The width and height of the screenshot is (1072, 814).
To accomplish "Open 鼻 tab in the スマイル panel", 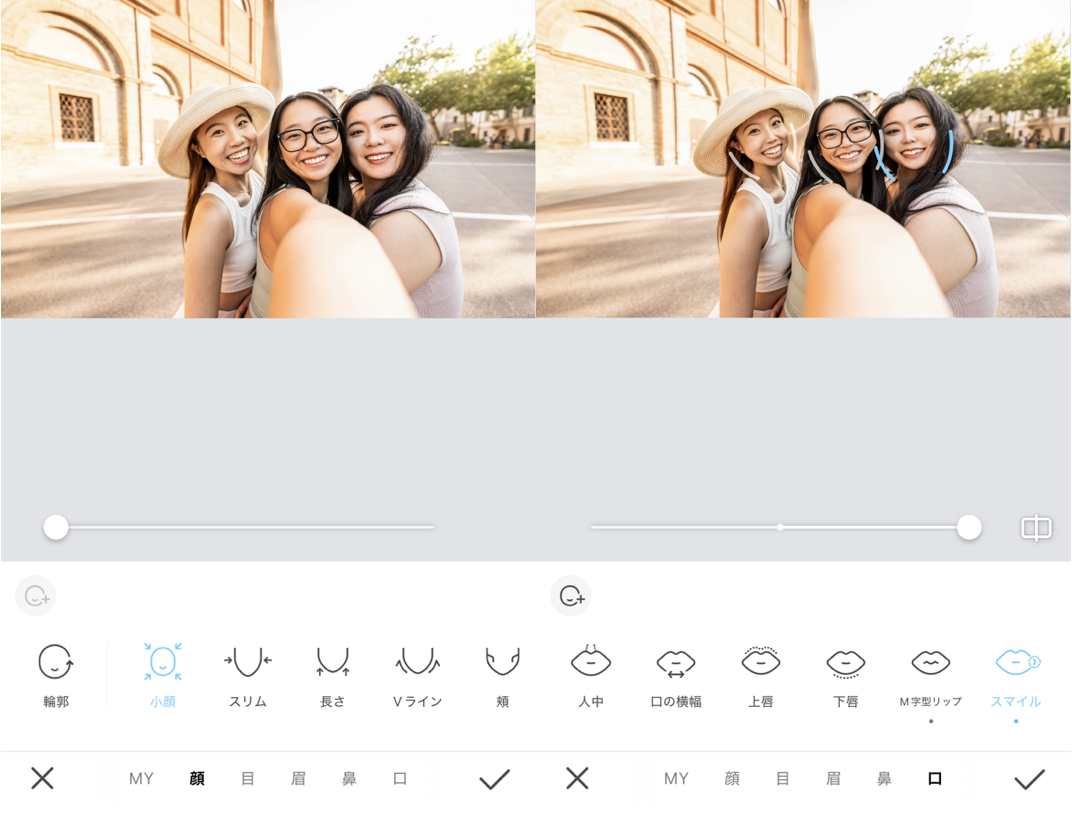I will pyautogui.click(x=884, y=779).
